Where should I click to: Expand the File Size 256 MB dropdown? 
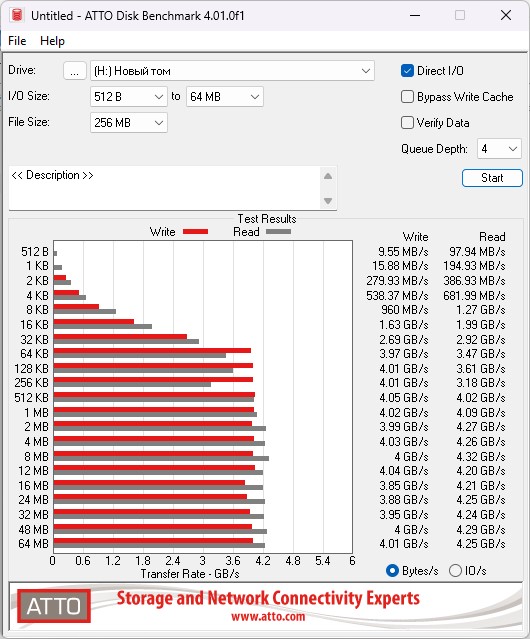129,123
